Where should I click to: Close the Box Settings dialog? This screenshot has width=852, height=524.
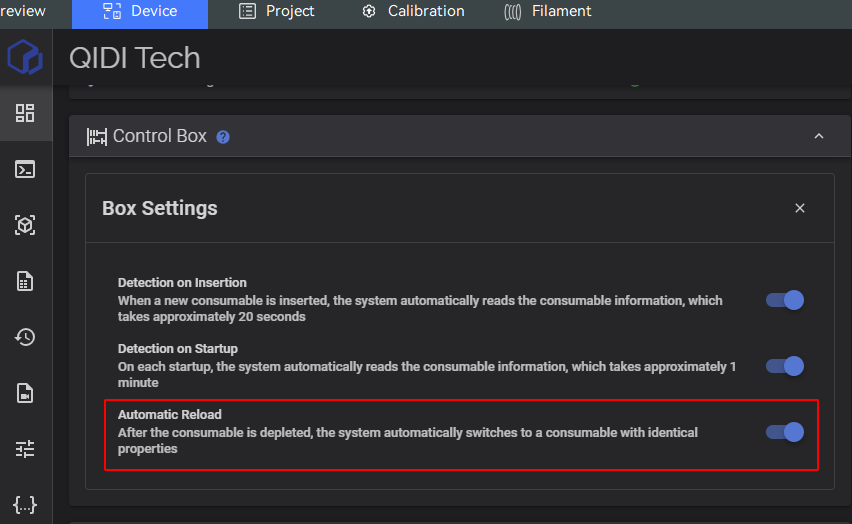tap(800, 208)
